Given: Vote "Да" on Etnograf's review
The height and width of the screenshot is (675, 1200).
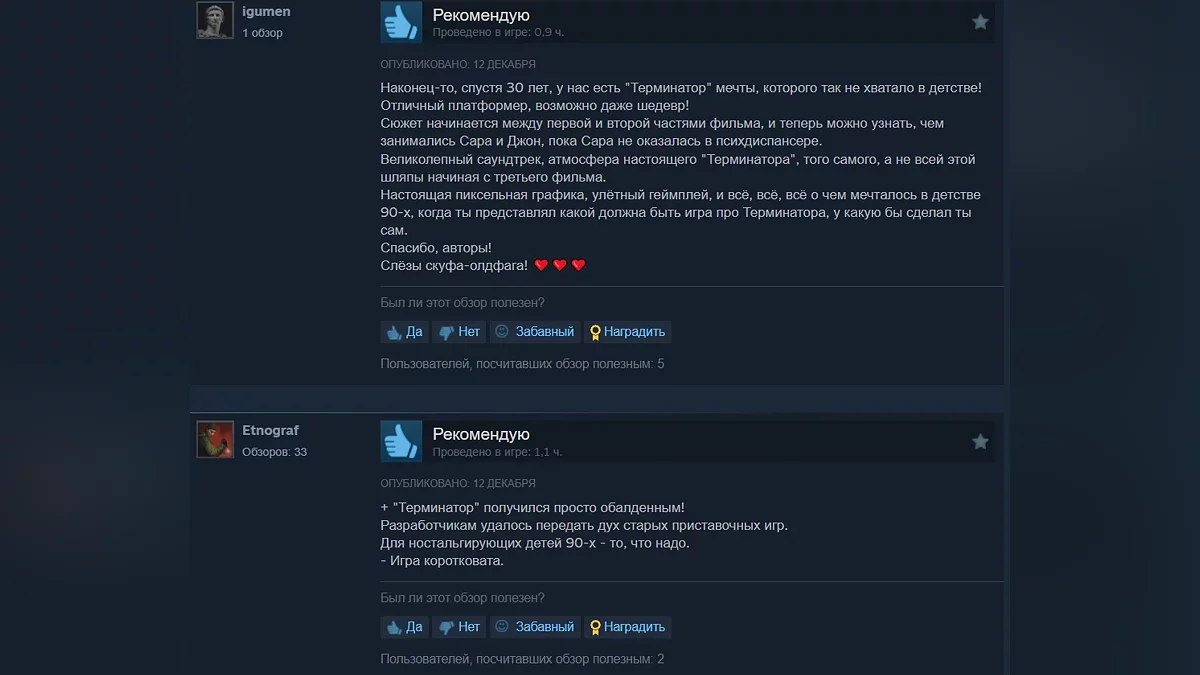Looking at the screenshot, I should (x=405, y=627).
